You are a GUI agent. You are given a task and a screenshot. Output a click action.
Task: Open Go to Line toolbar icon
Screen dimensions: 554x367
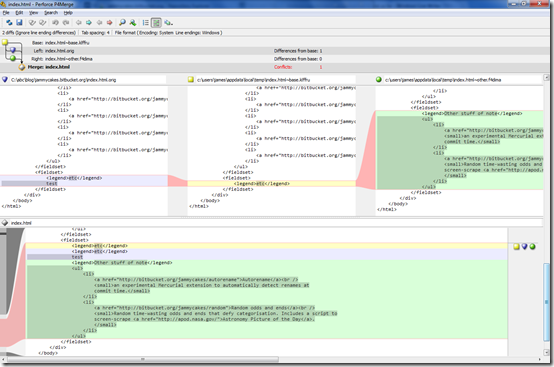[133, 23]
